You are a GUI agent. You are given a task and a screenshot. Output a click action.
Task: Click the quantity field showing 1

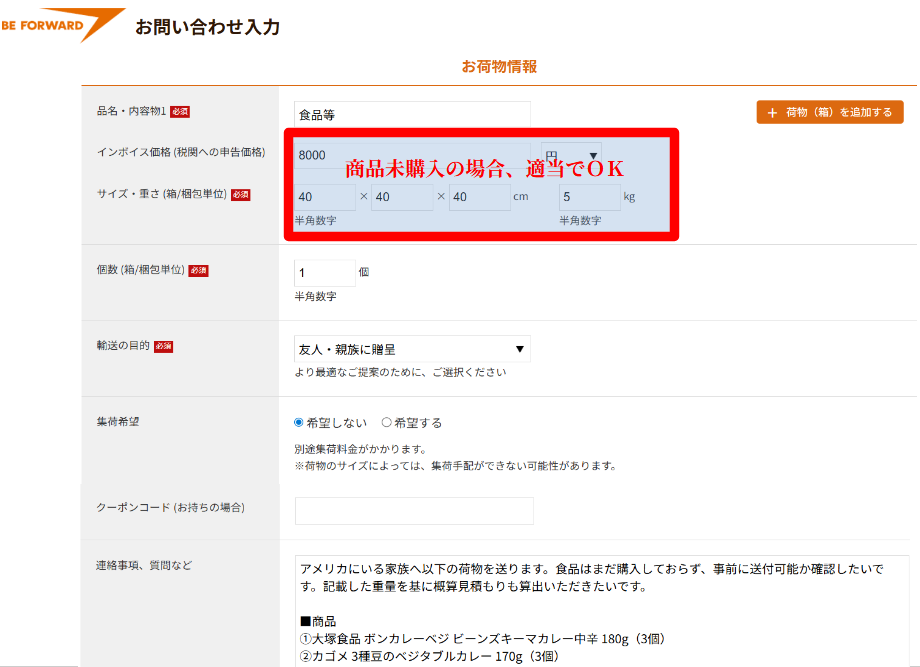324,270
